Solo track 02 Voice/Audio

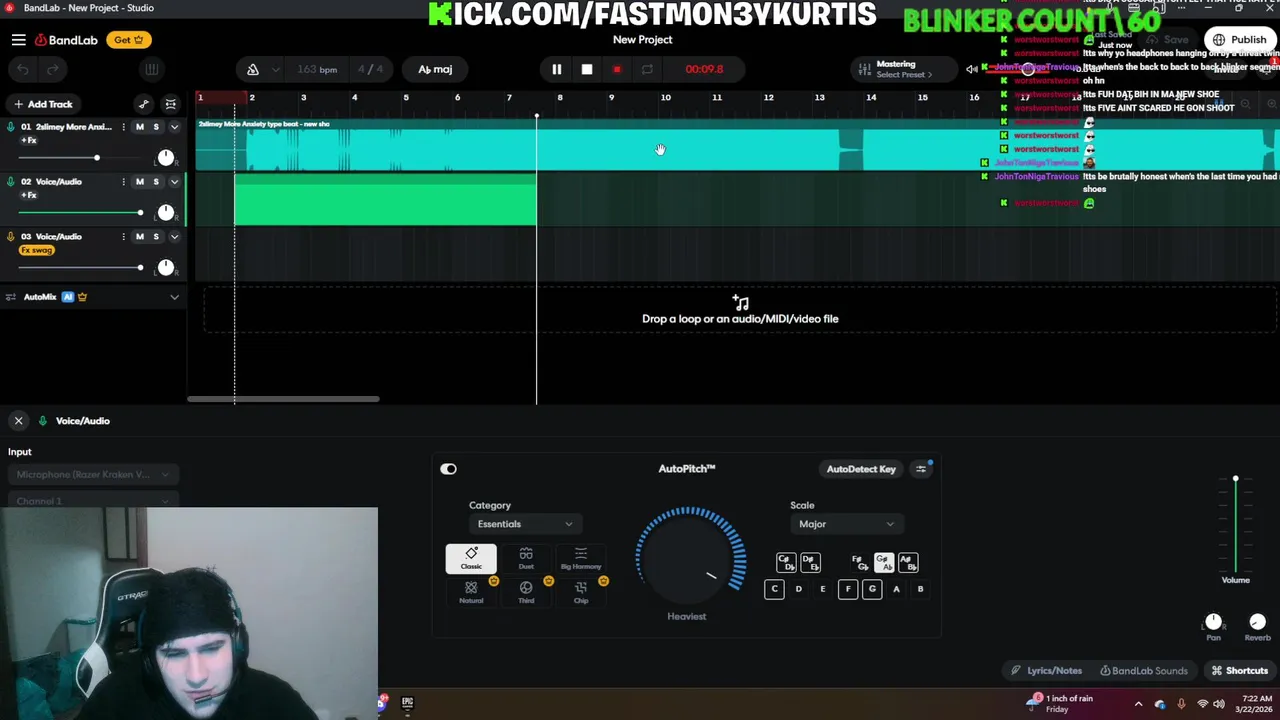(x=156, y=182)
